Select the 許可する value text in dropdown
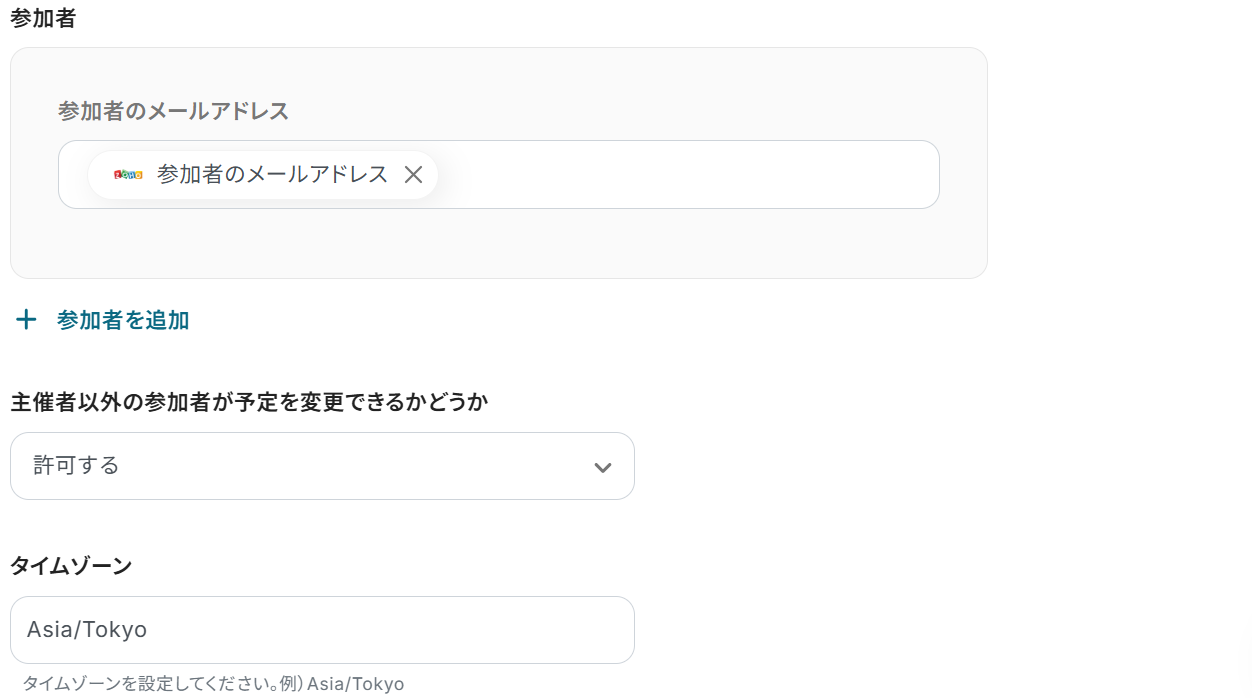The image size is (1252, 698). coord(76,466)
